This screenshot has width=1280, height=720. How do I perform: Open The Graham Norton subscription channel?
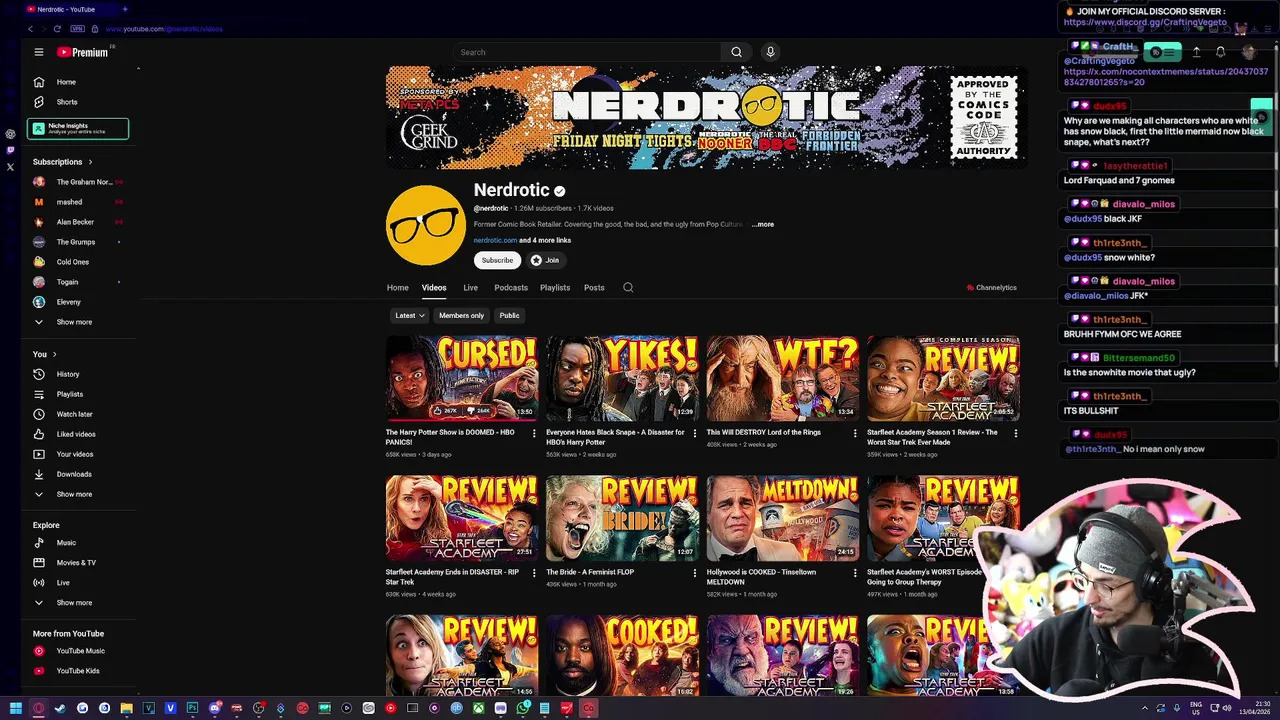[78, 182]
